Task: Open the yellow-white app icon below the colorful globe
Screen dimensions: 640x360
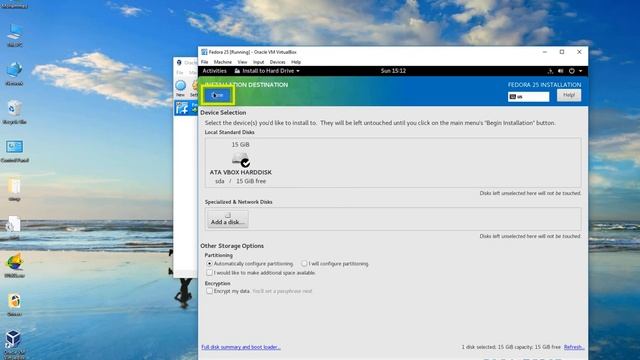Action: pos(15,304)
